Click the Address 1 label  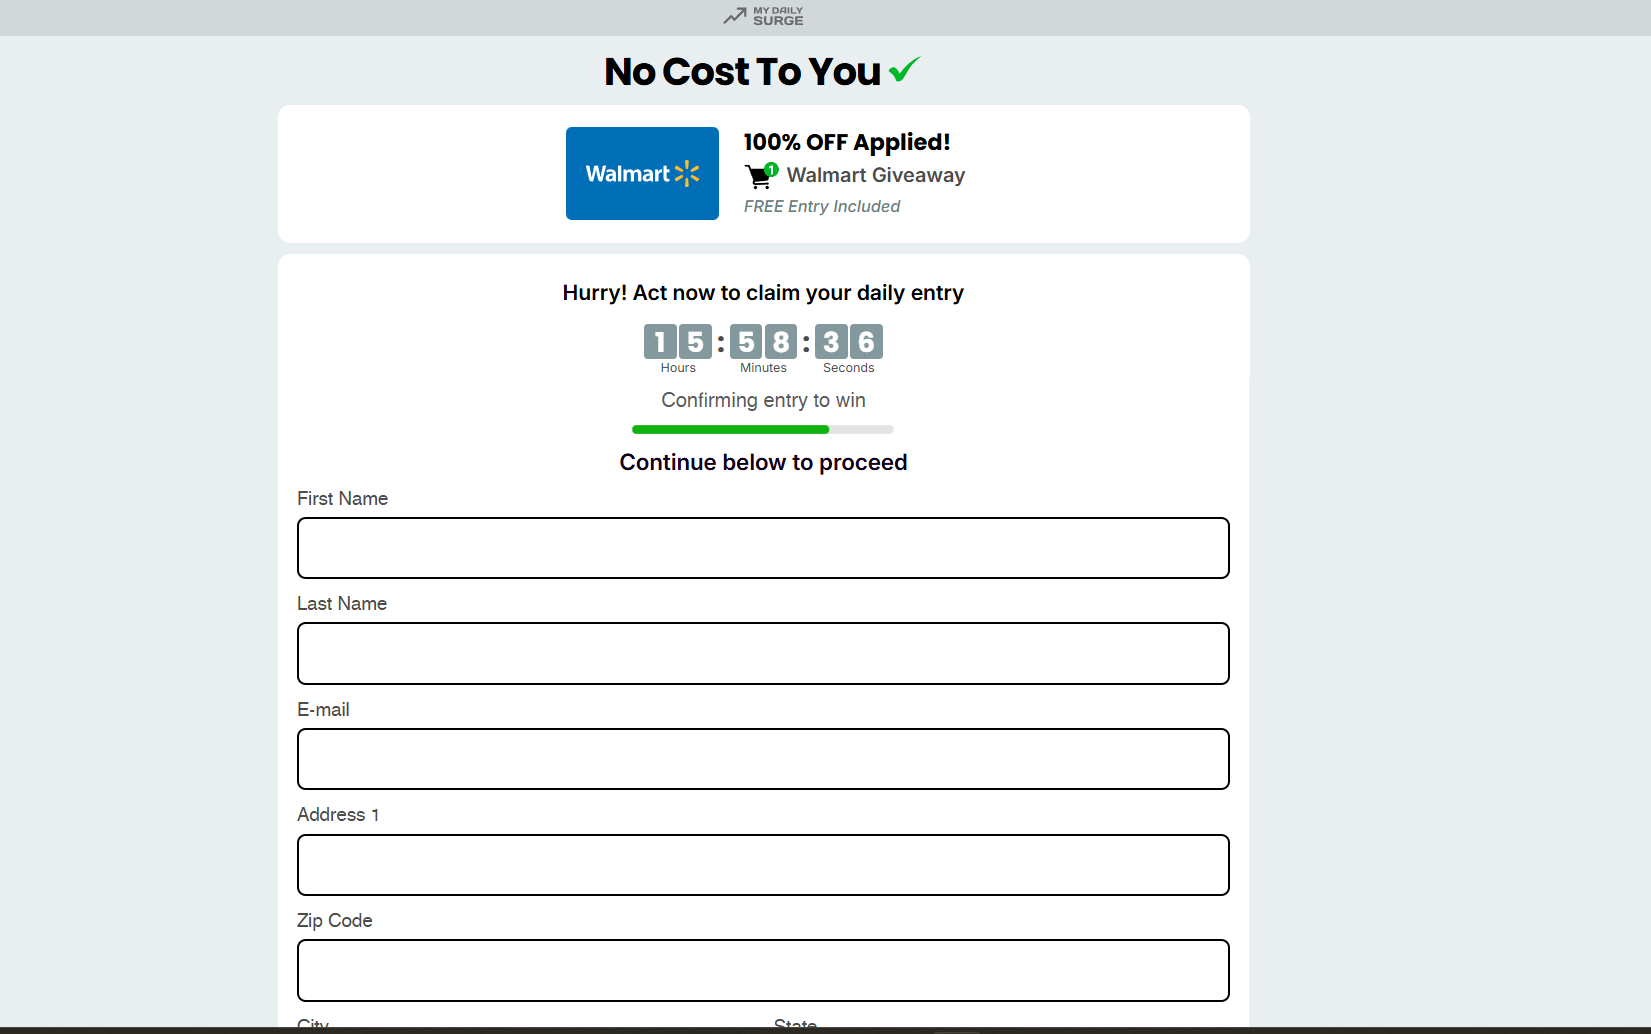(338, 814)
